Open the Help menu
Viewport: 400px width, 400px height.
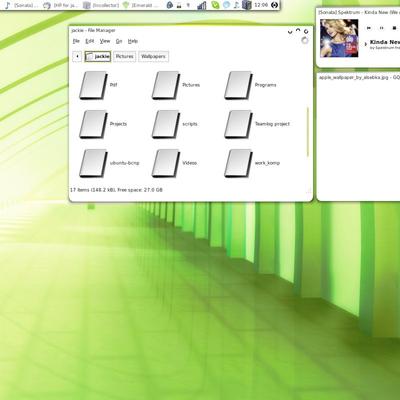coord(133,41)
